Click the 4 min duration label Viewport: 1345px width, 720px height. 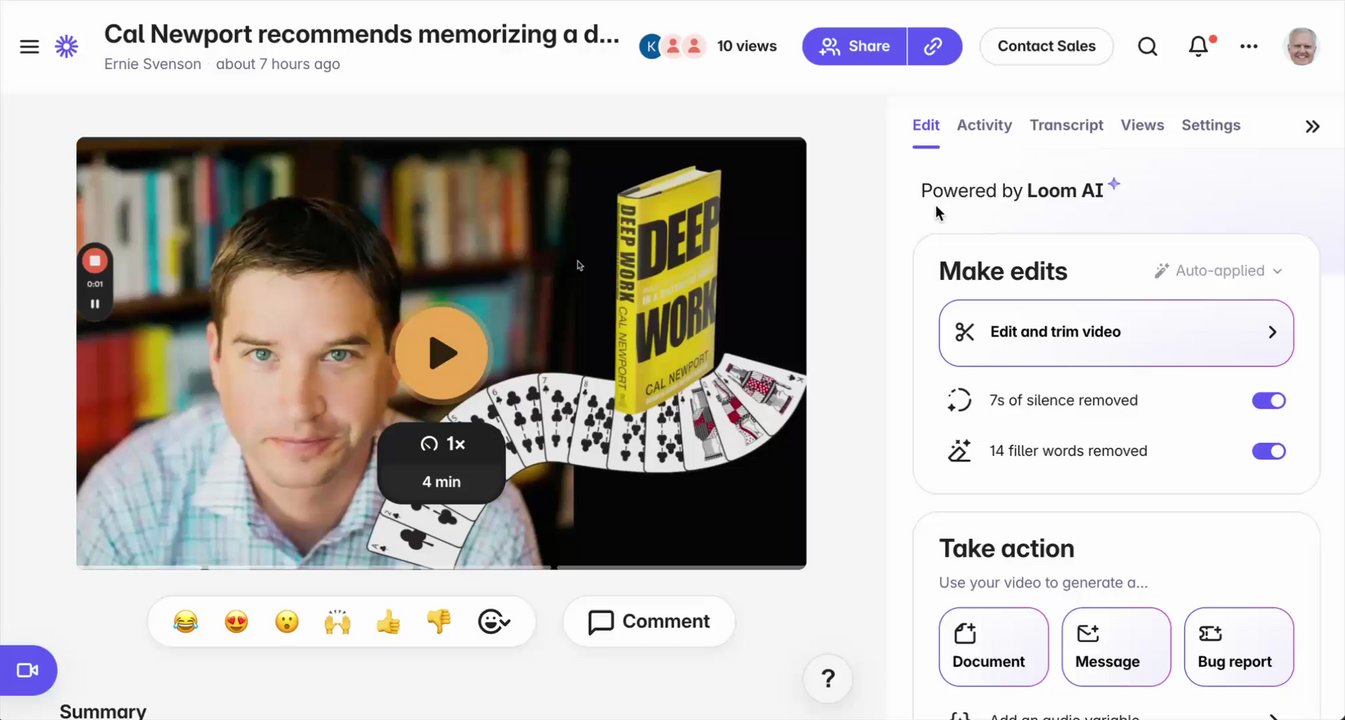click(441, 482)
